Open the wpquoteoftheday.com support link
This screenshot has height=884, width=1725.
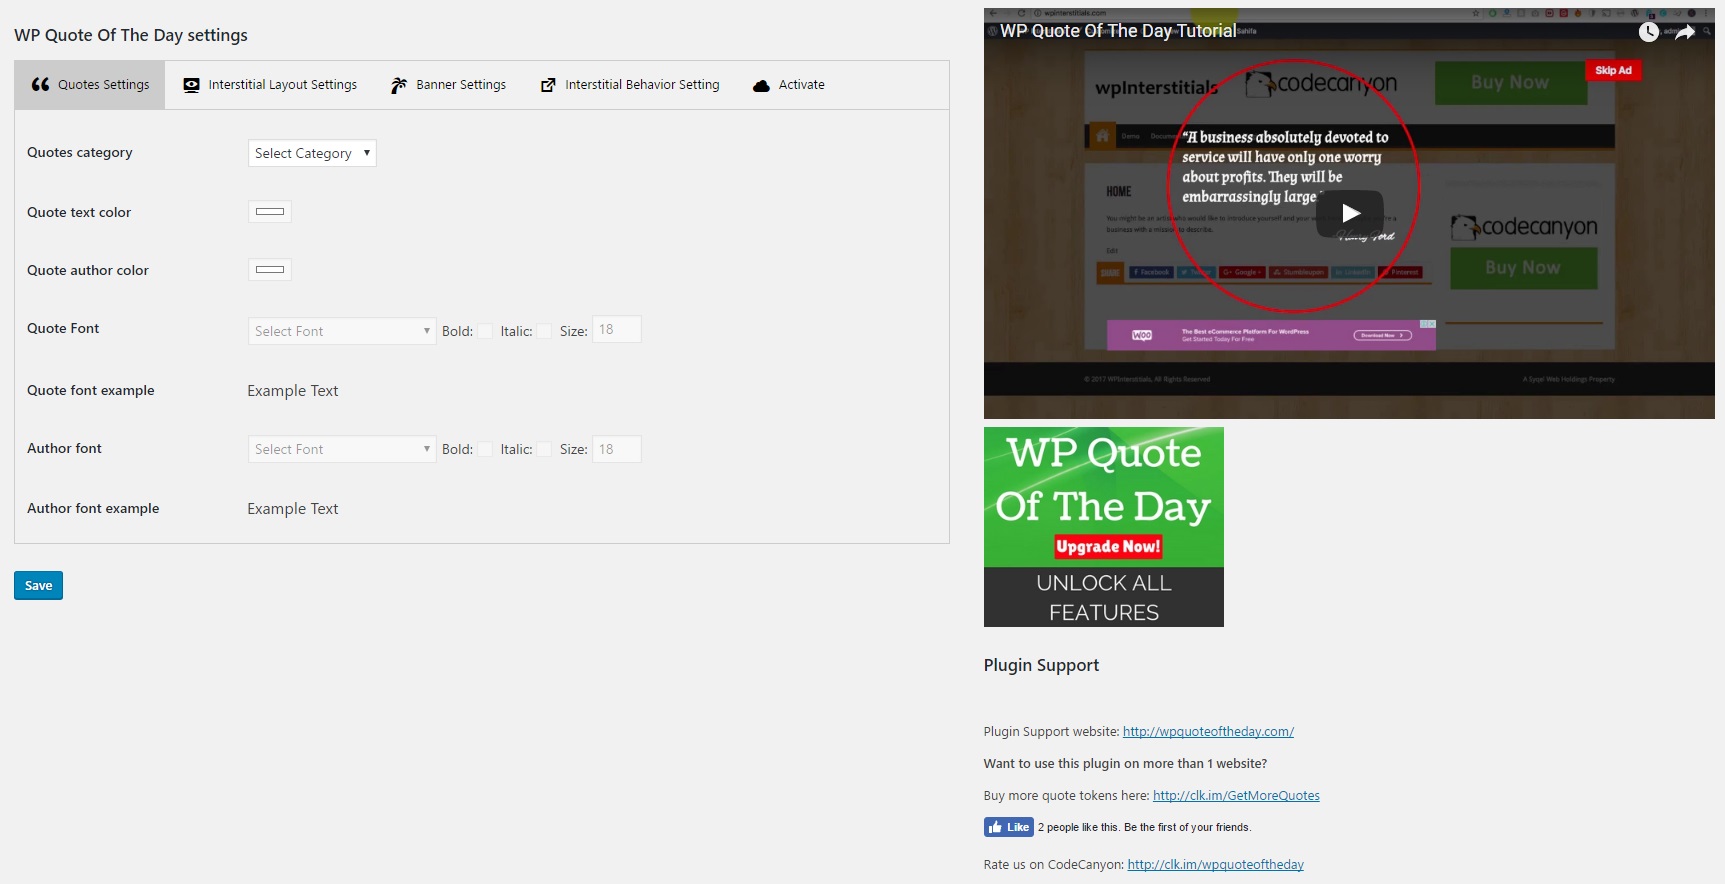[x=1208, y=732]
